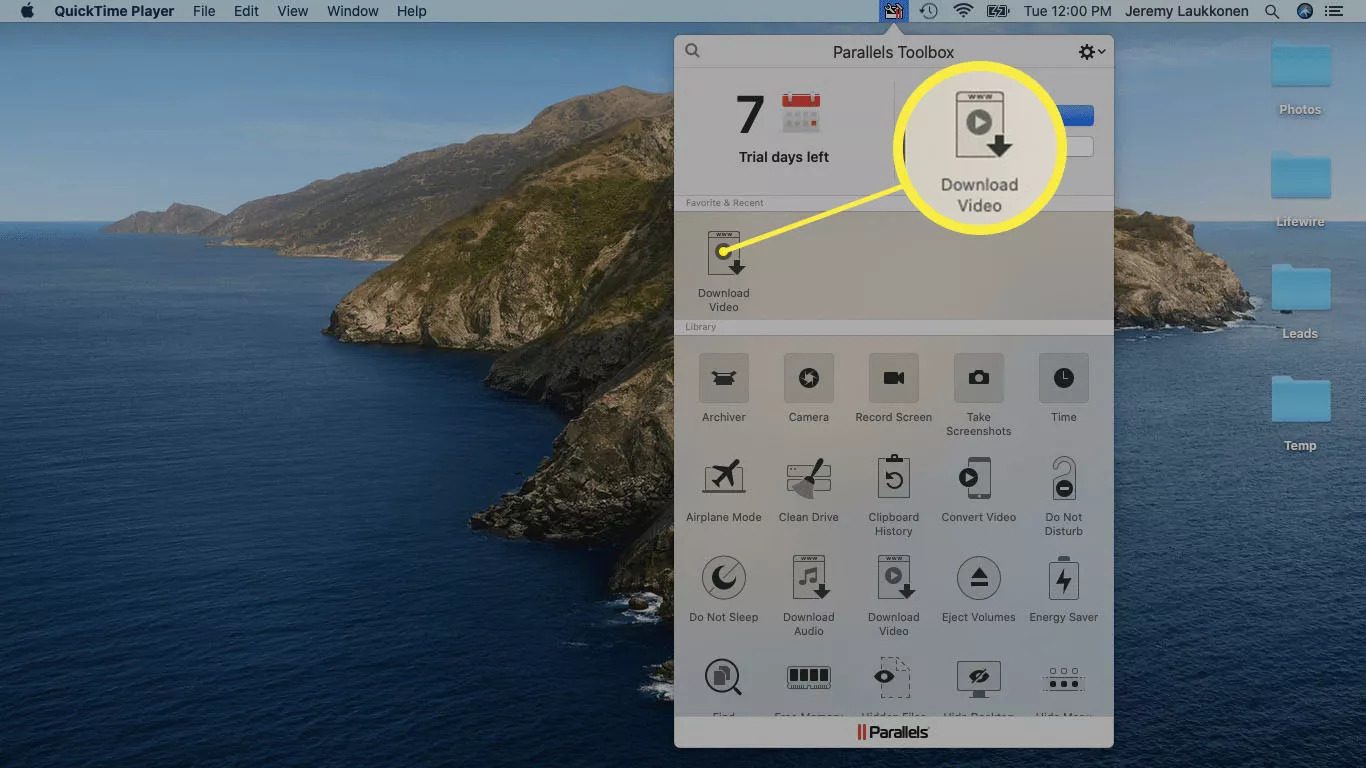The width and height of the screenshot is (1366, 768).
Task: Open Download Video under Favorite & Recent
Action: tap(723, 255)
